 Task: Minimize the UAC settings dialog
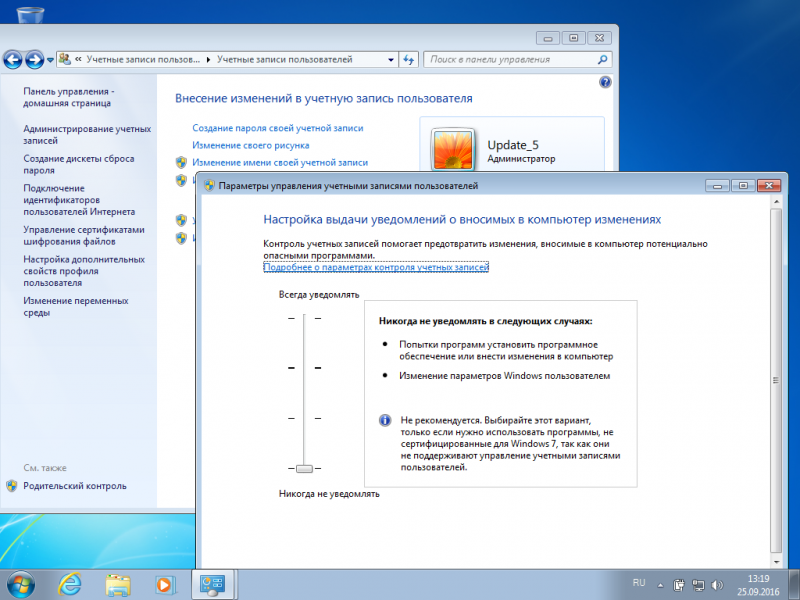pos(717,186)
